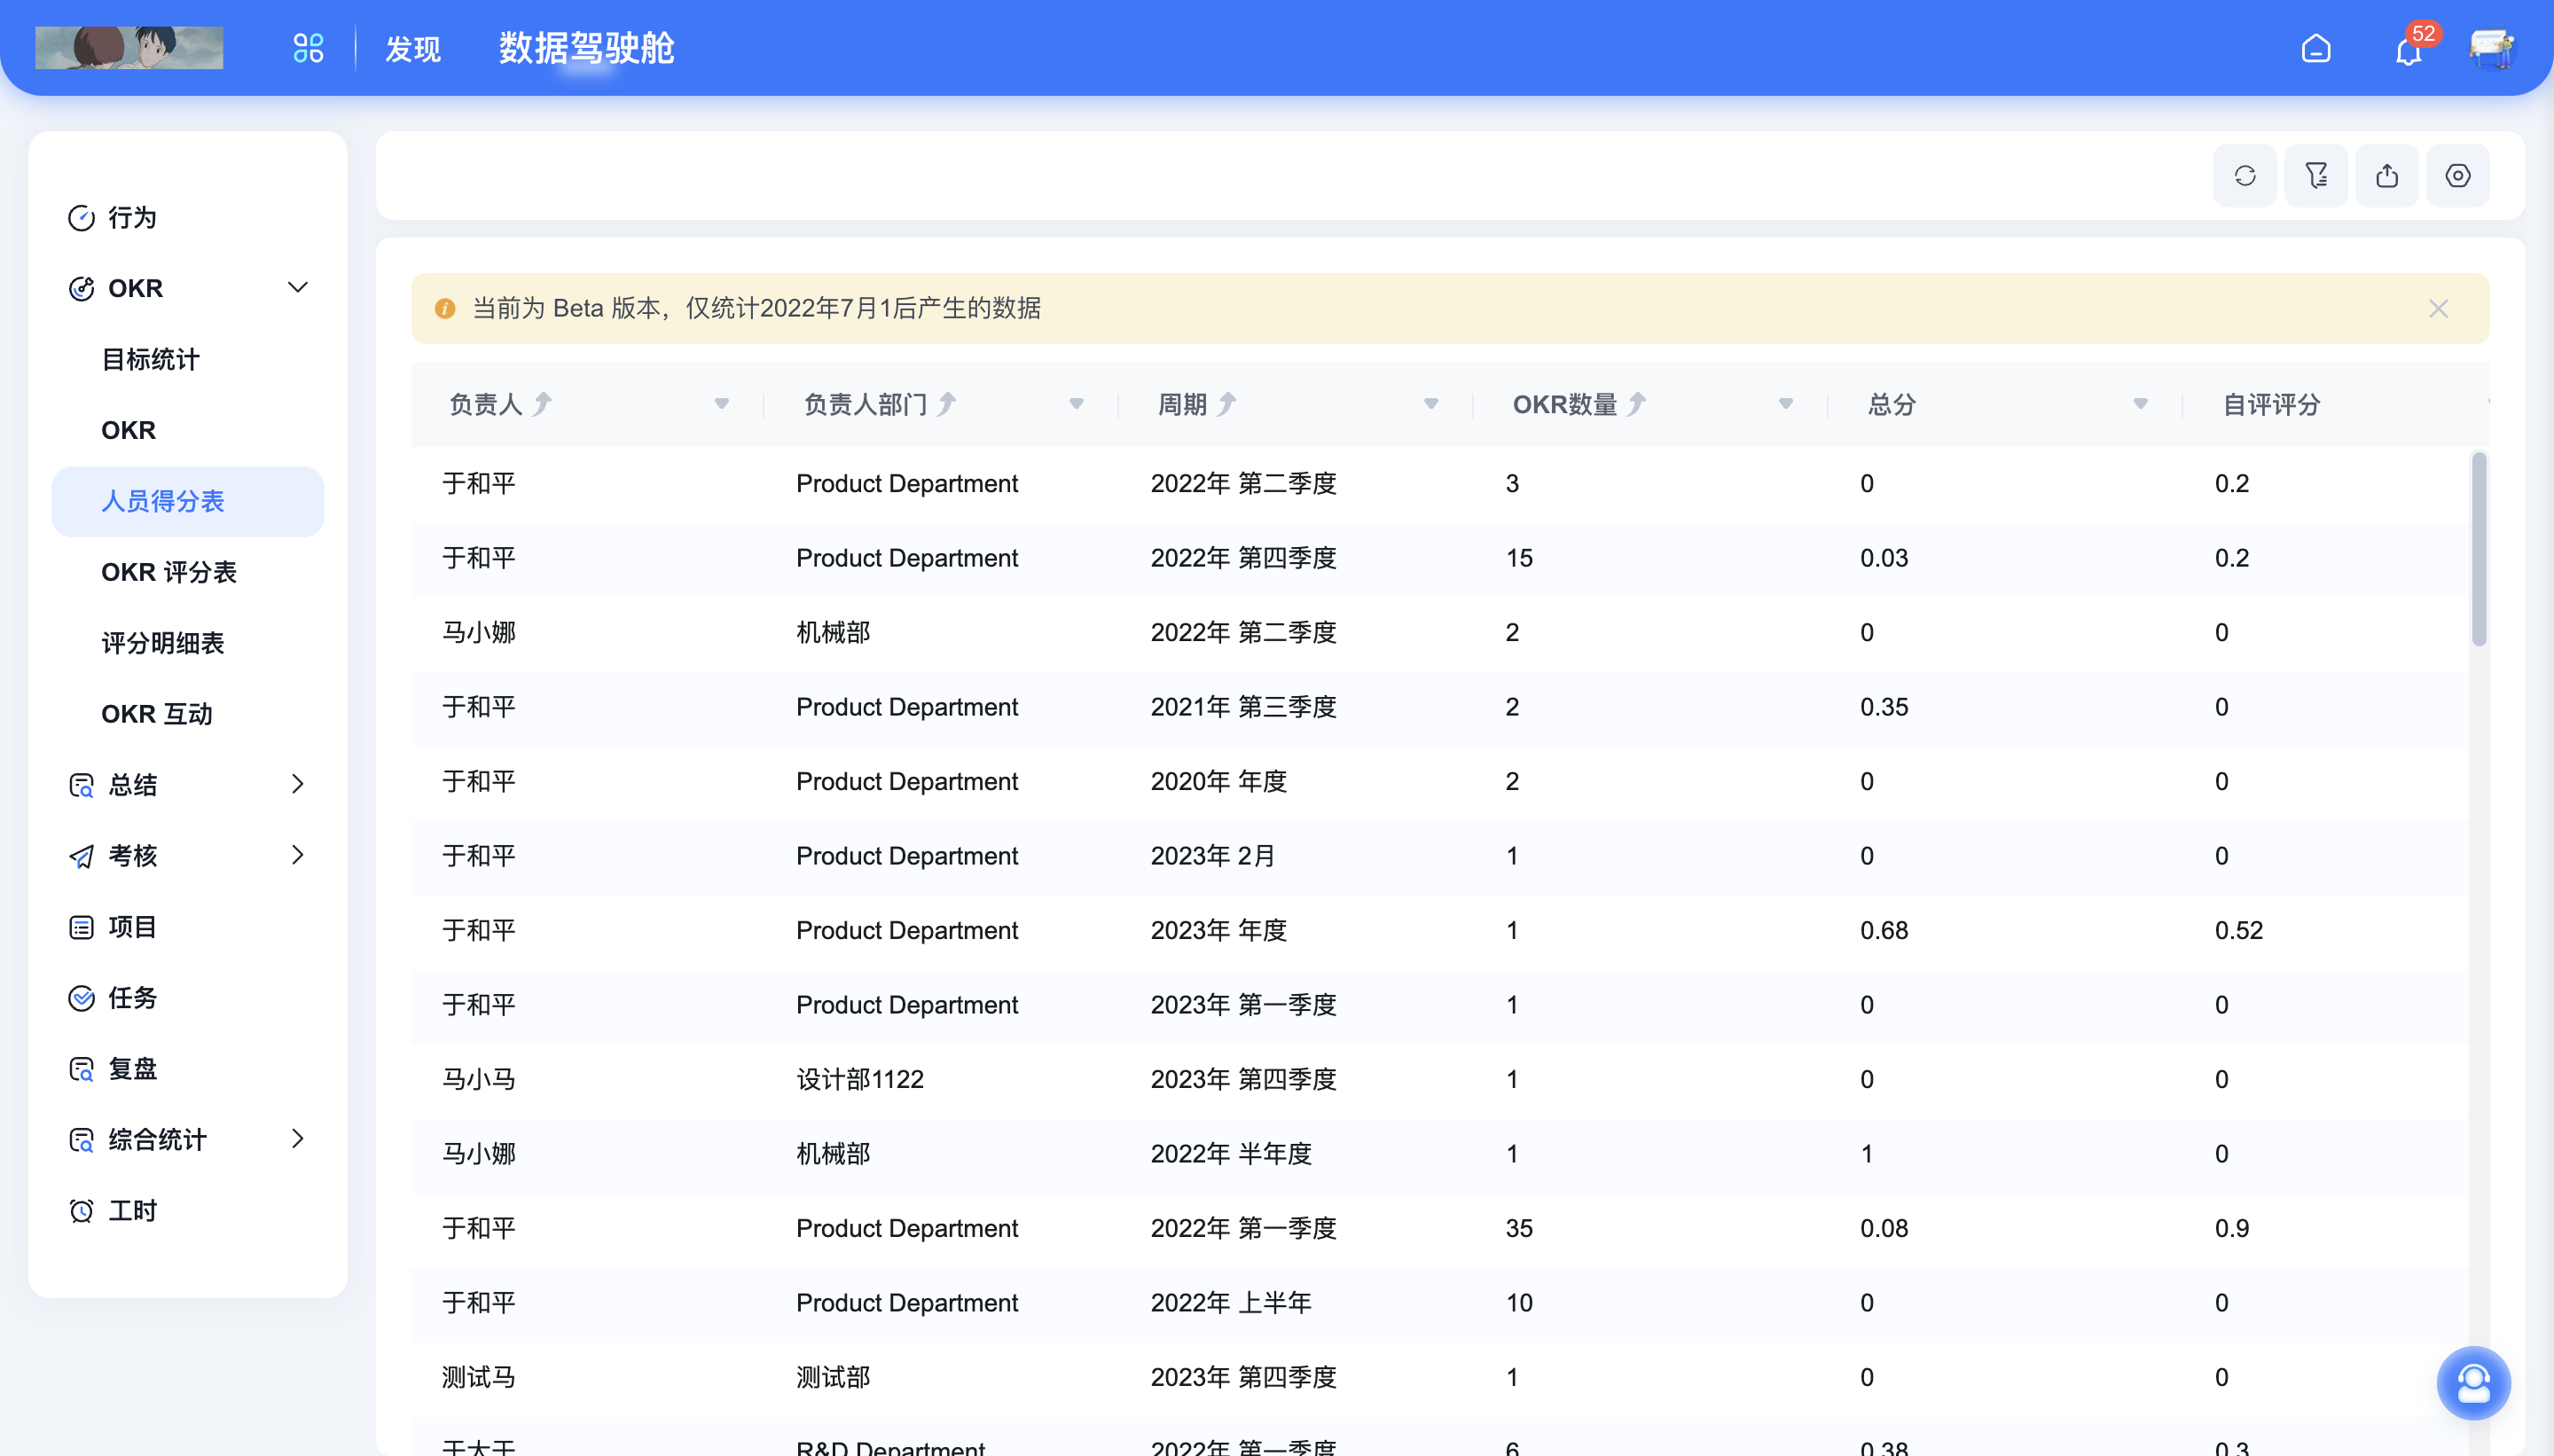Open OKR数量 column dropdown arrow

pos(1786,404)
